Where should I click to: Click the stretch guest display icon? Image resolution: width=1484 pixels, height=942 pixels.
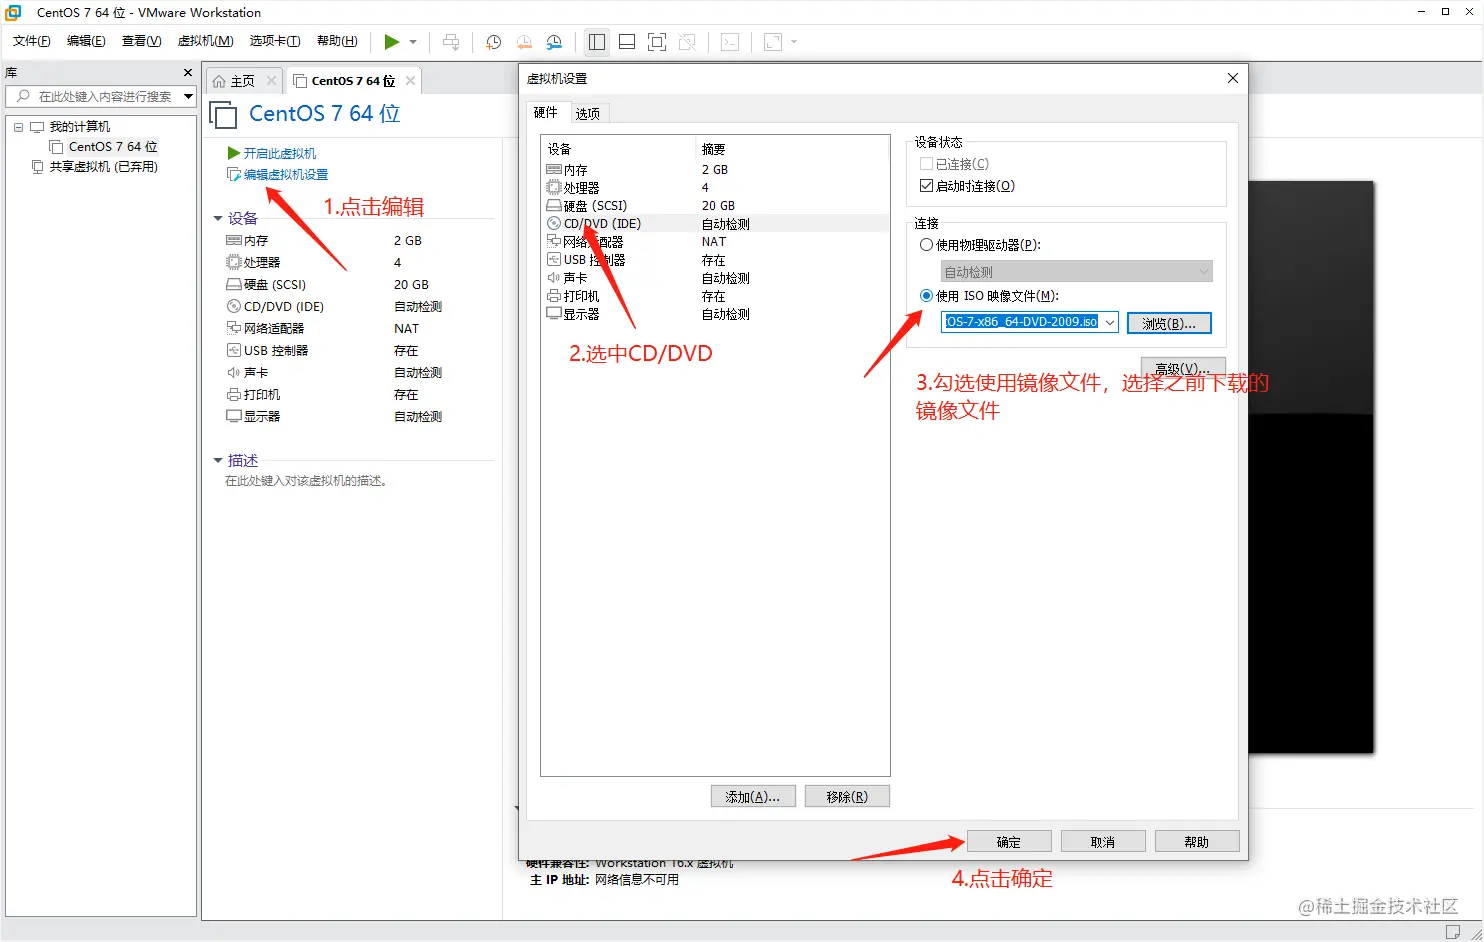[773, 41]
